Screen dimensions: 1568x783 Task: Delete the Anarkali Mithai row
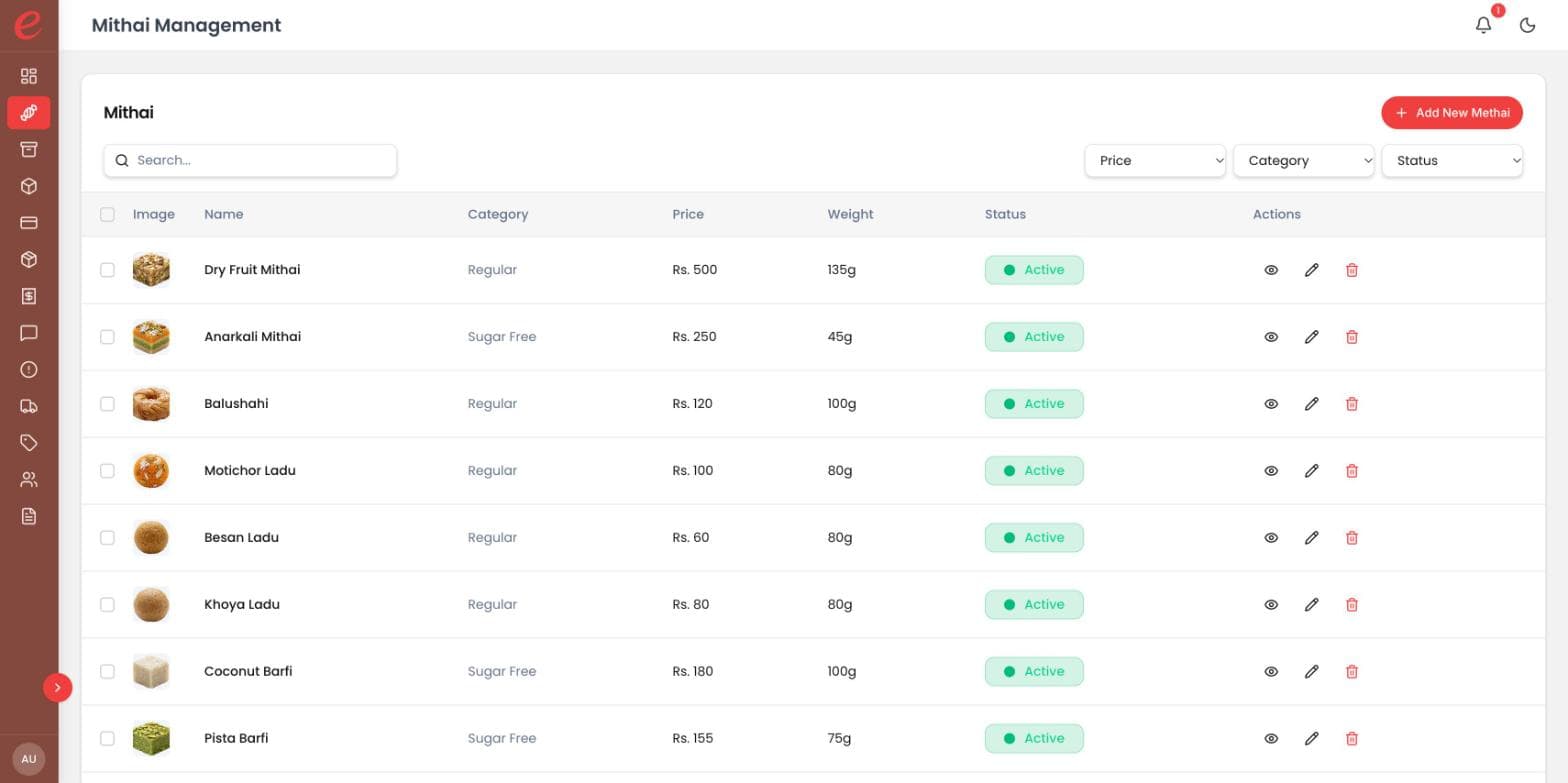pyautogui.click(x=1352, y=337)
